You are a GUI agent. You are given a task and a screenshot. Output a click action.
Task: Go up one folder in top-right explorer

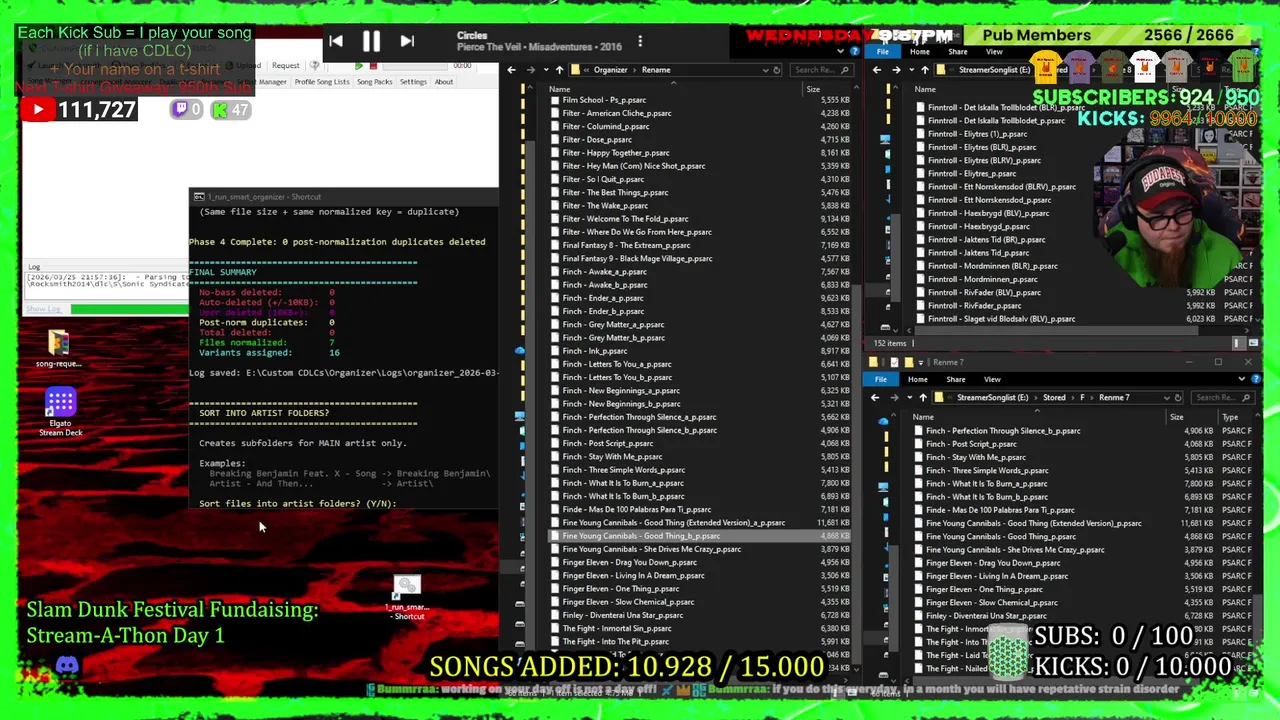coord(925,70)
